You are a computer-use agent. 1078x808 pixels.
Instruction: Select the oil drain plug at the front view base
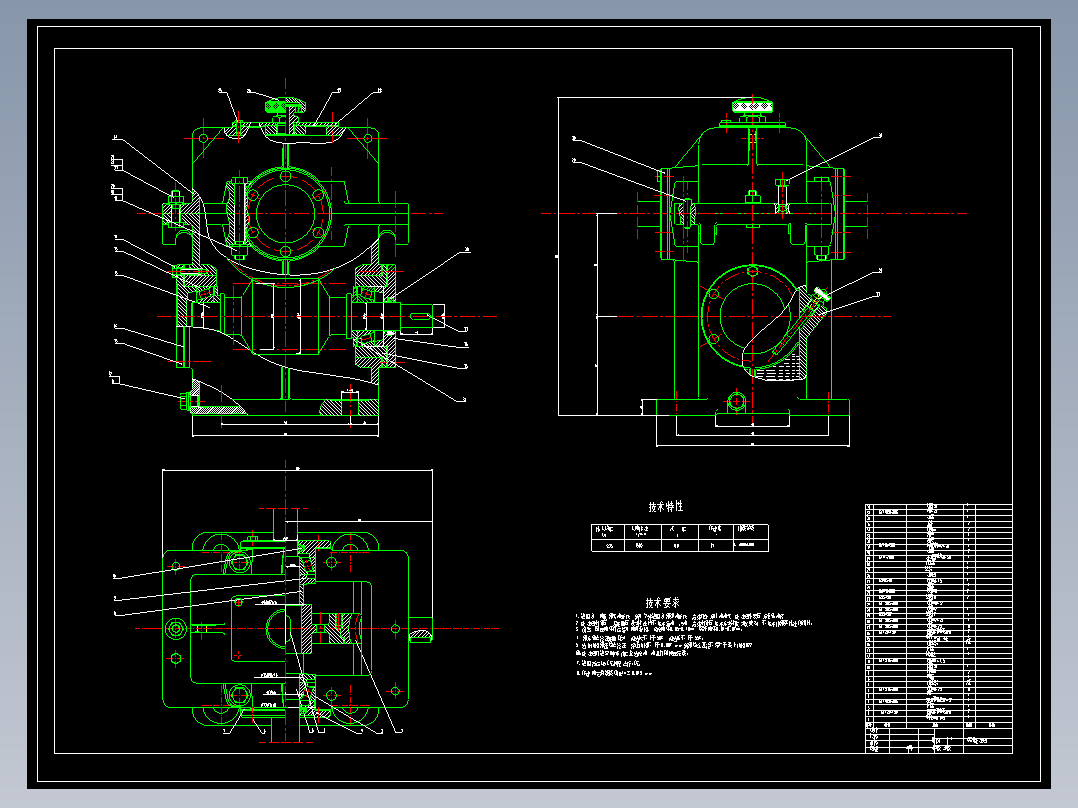point(185,401)
